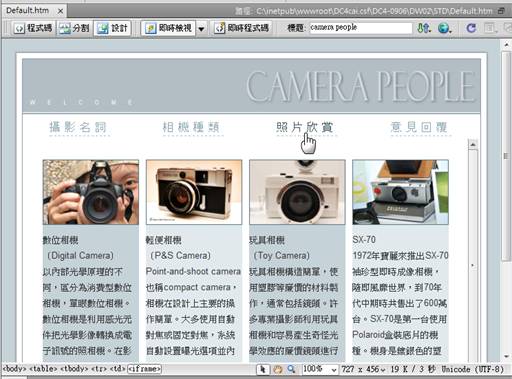Choose the Zoom magnifier tool in status bar
Screen dimensions: 512x379
[x=291, y=369]
